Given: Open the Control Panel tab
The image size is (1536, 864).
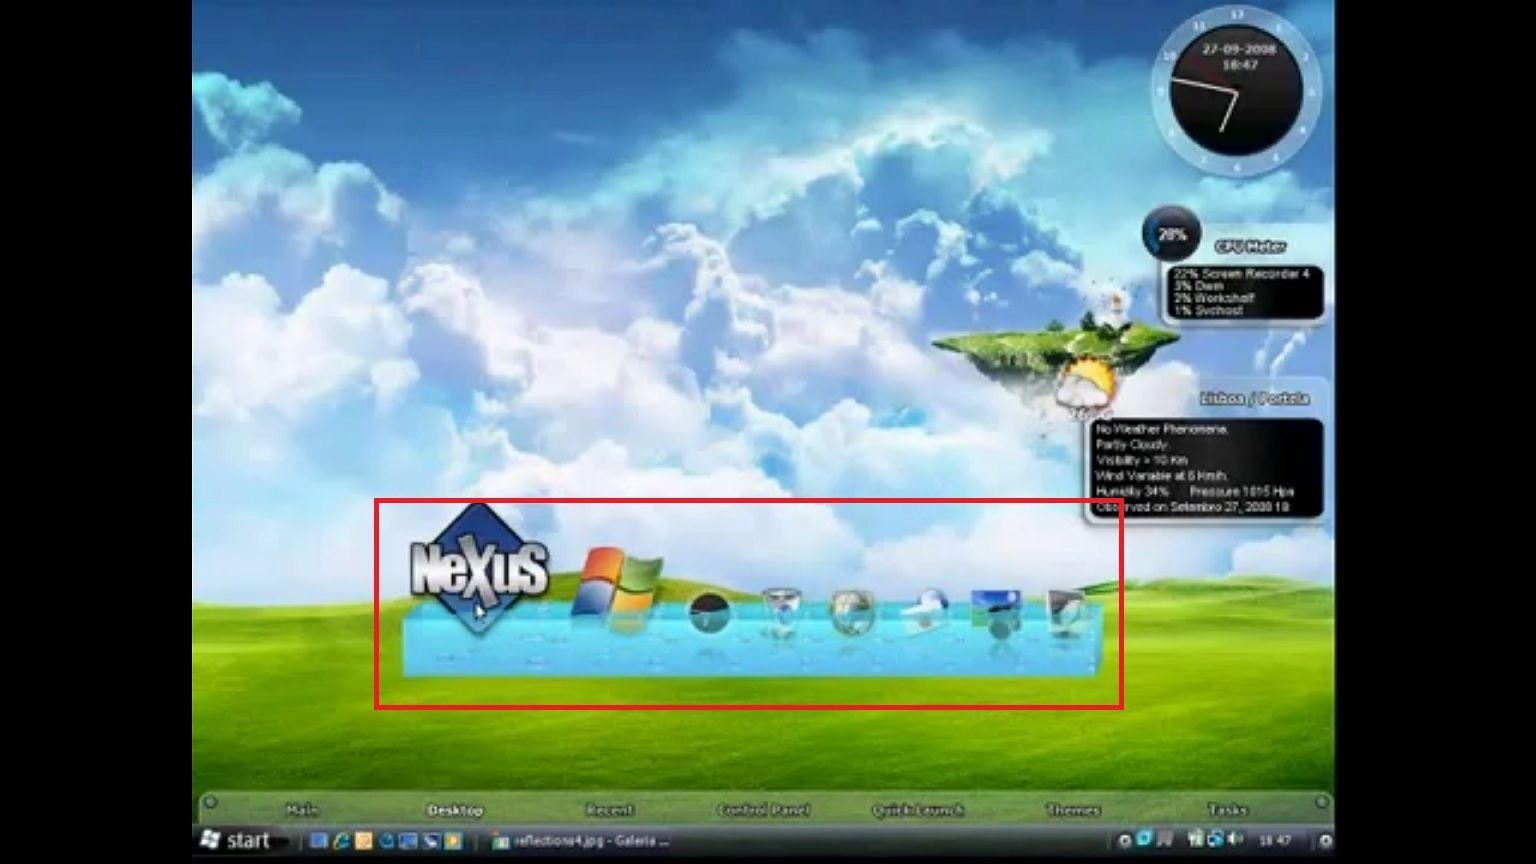Looking at the screenshot, I should click(x=763, y=810).
